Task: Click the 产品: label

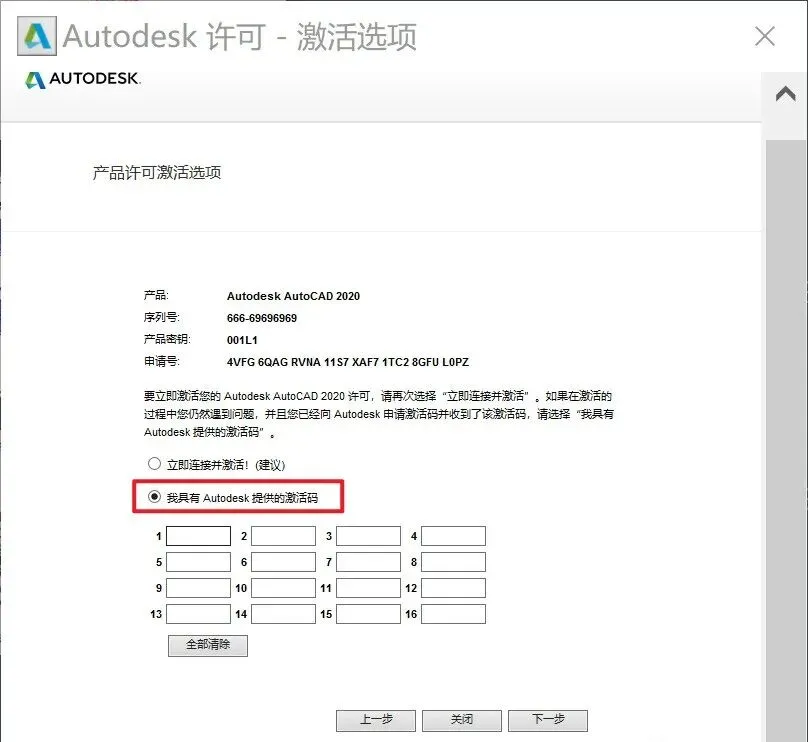Action: pyautogui.click(x=156, y=295)
